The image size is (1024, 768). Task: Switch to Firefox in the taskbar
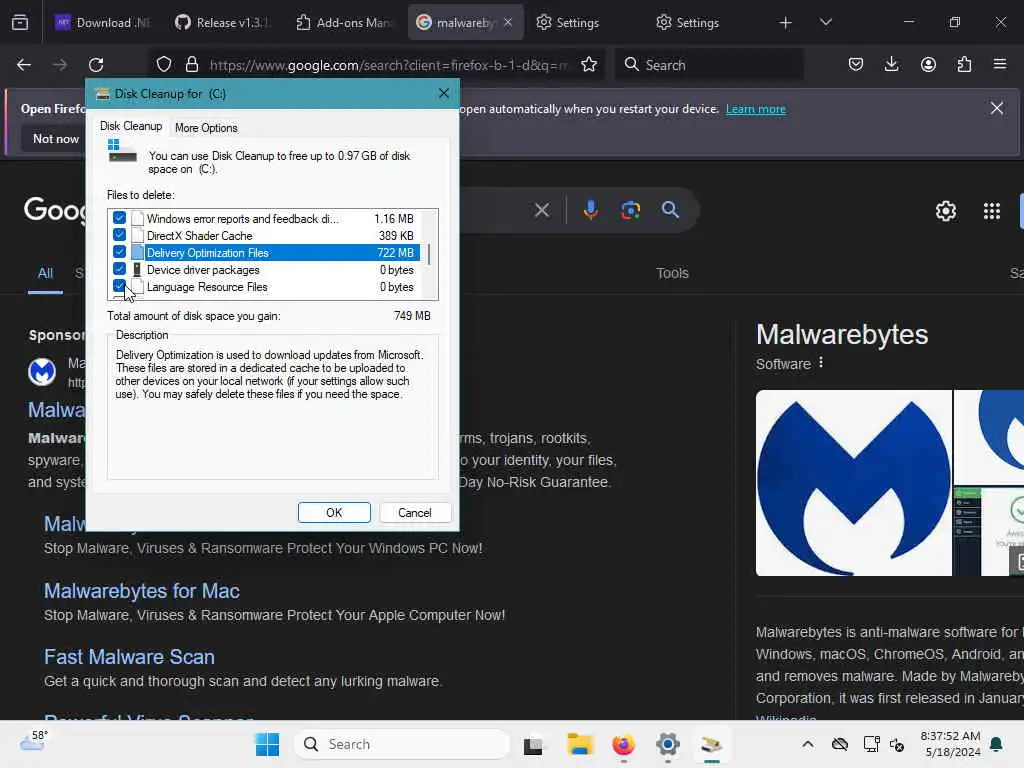[623, 744]
